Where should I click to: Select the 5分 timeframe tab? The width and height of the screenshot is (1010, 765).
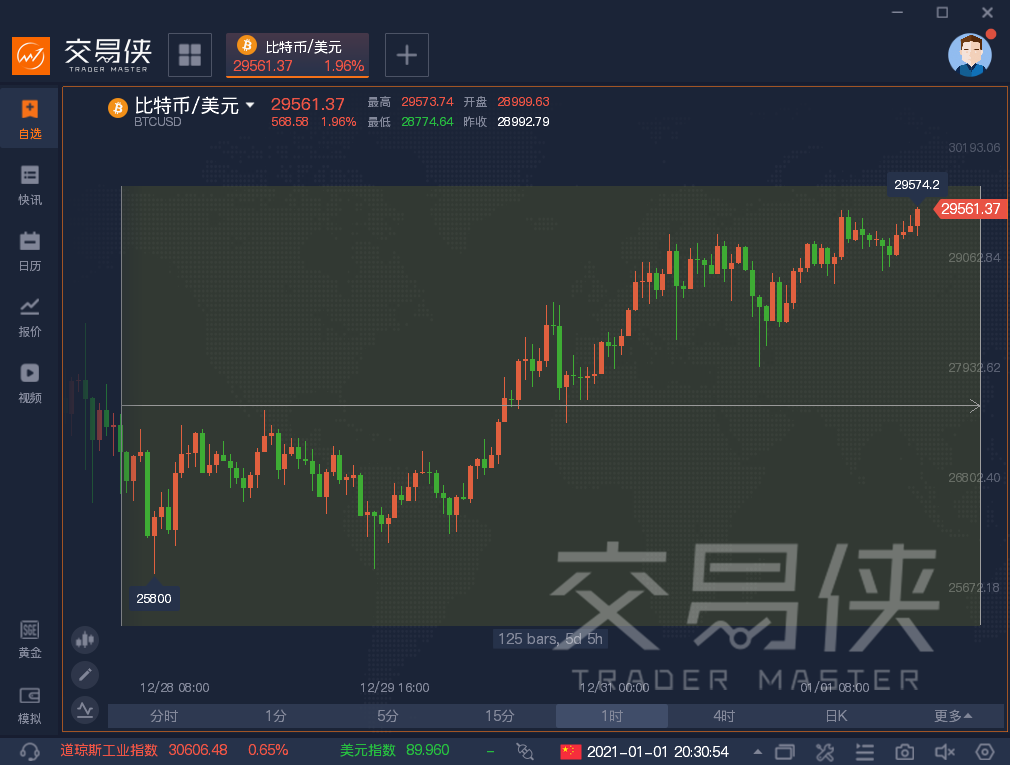[388, 716]
